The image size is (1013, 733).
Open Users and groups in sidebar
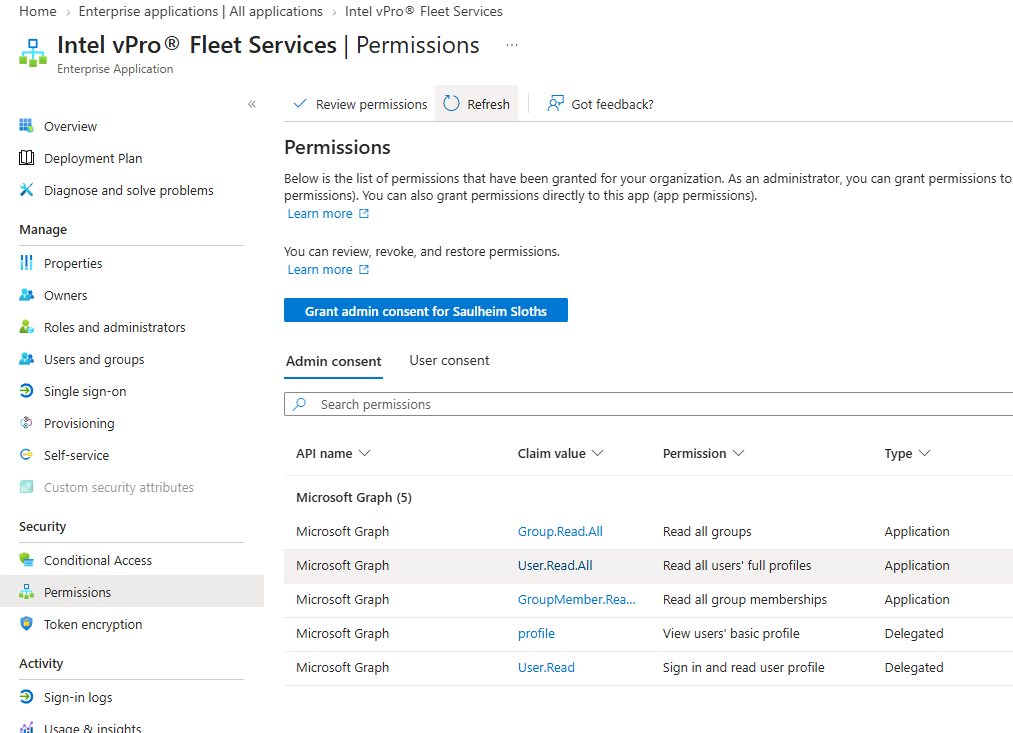[x=94, y=360]
